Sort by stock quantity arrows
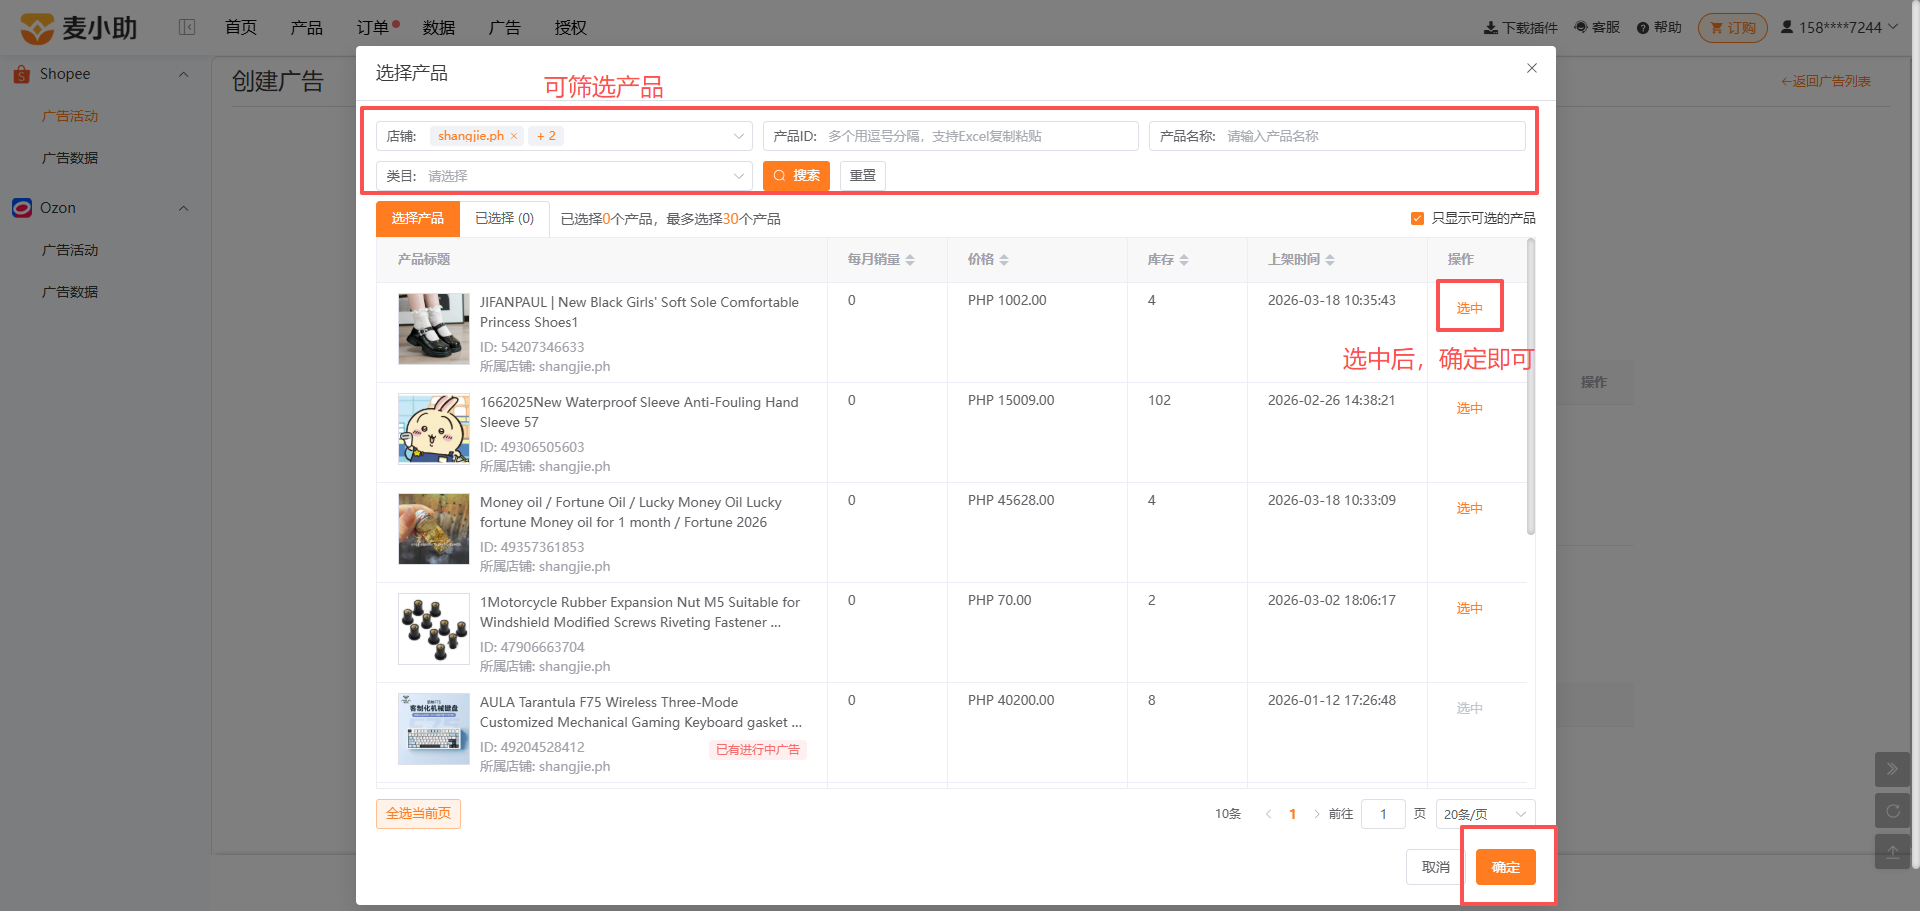Screen dimensions: 1920x911 pyautogui.click(x=1184, y=260)
